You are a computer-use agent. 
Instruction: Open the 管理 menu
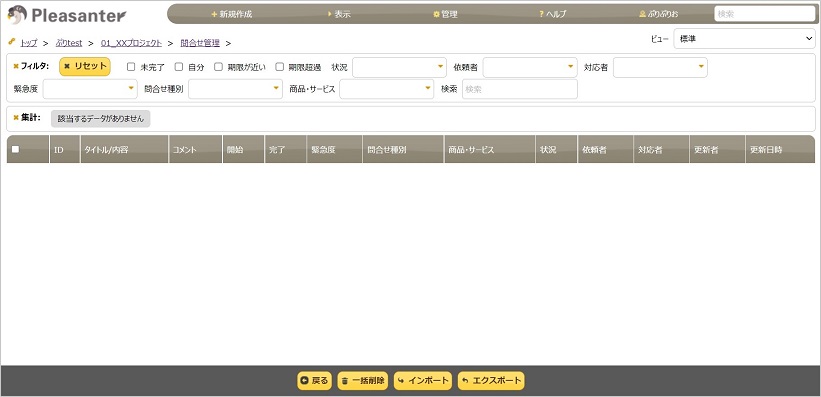(445, 14)
